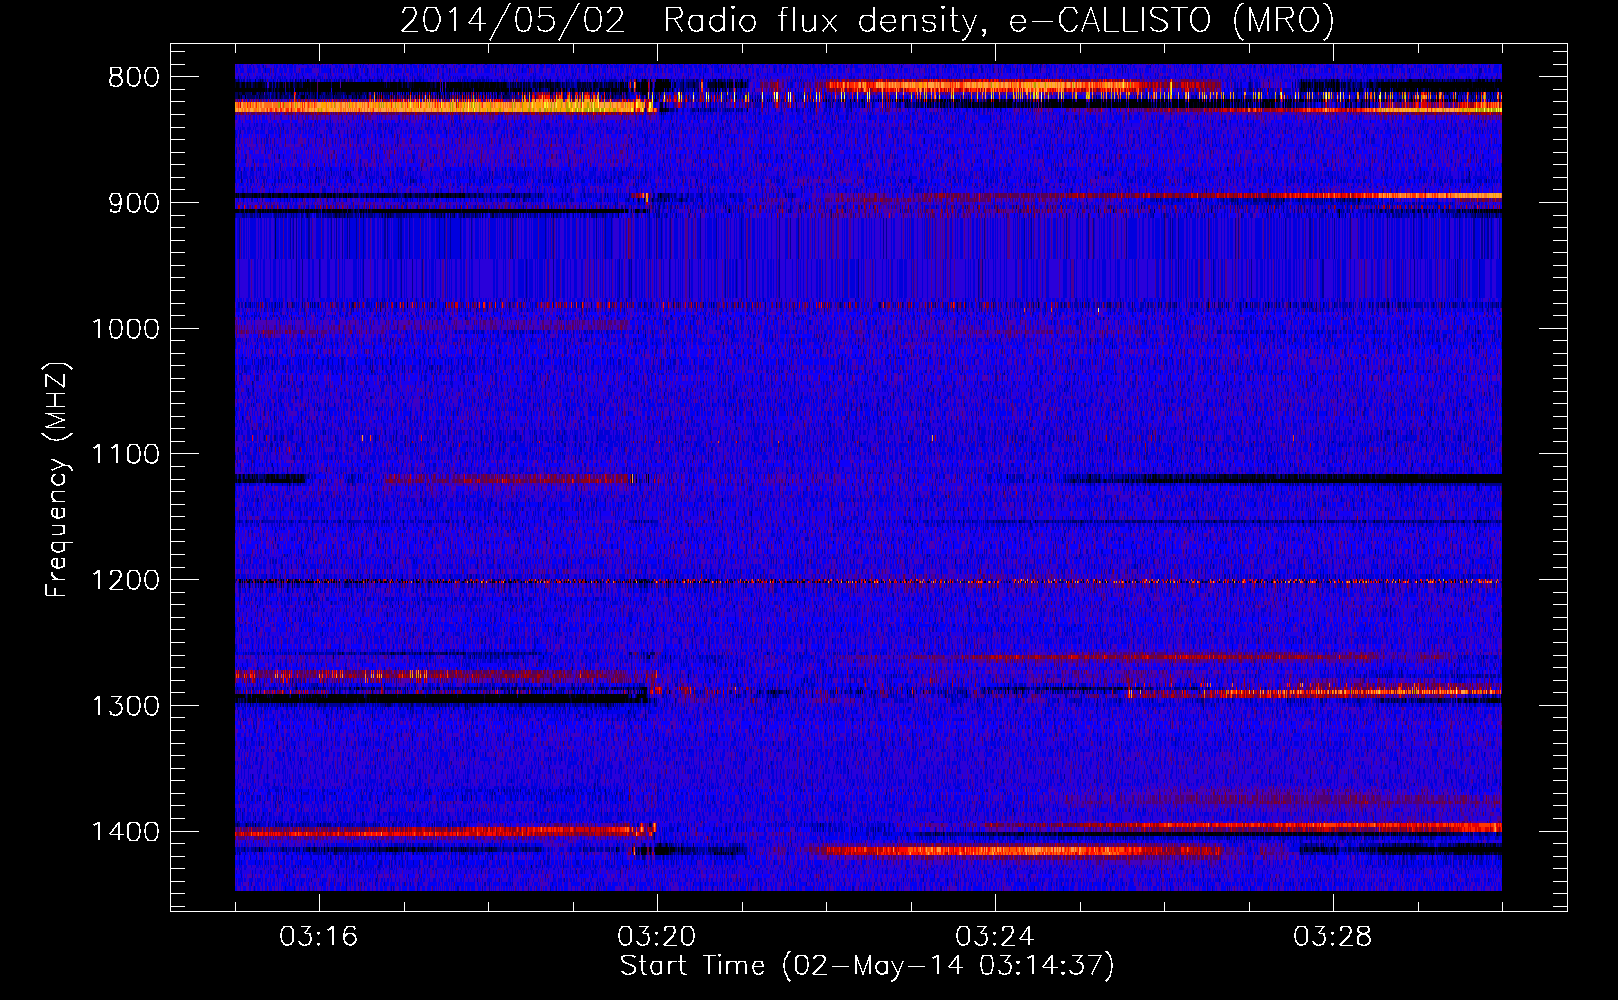Screen dimensions: 1618x1000
Task: Click the 1400 frequency tick label
Action: point(125,832)
